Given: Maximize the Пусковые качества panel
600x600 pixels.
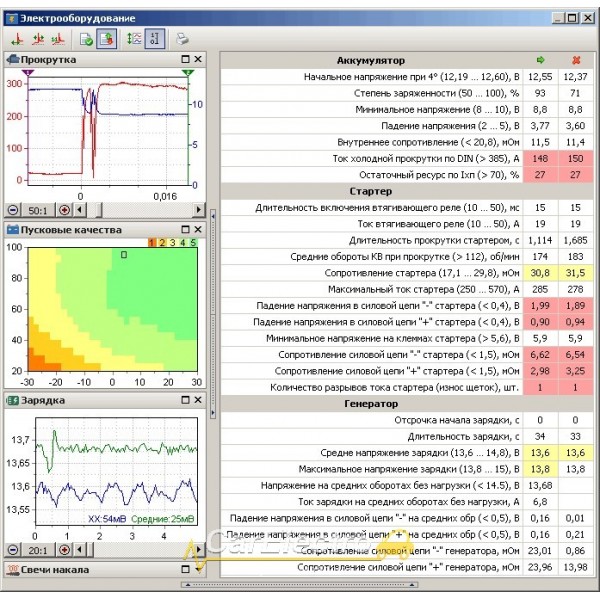Looking at the screenshot, I should [185, 230].
